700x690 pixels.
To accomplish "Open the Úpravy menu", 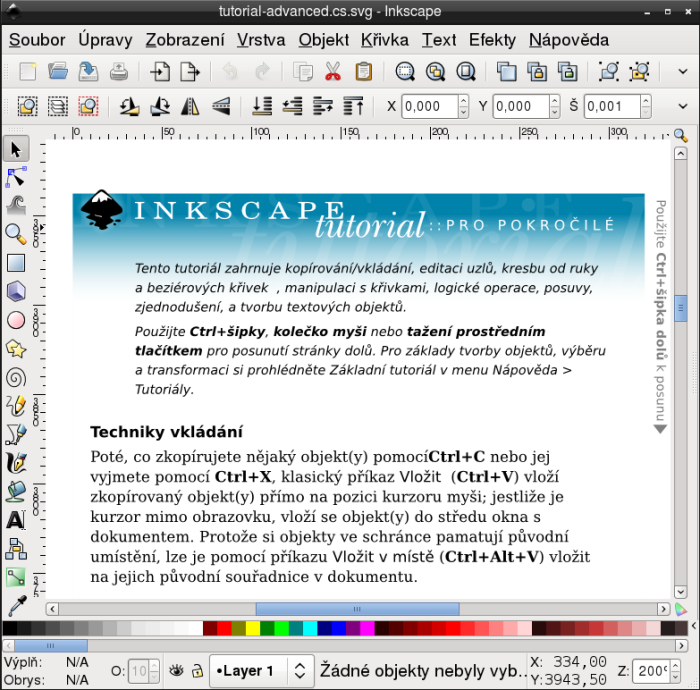I will 105,40.
